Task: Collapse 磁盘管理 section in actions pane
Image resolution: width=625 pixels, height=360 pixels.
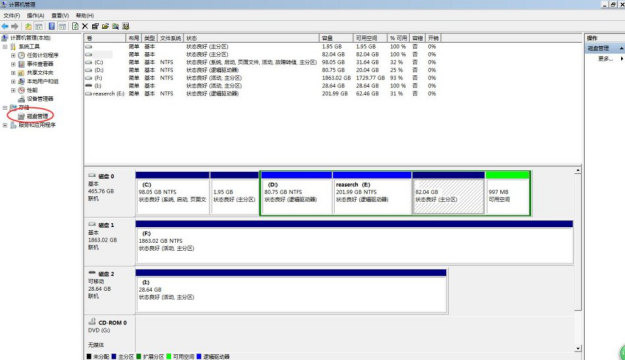Action: 621,48
